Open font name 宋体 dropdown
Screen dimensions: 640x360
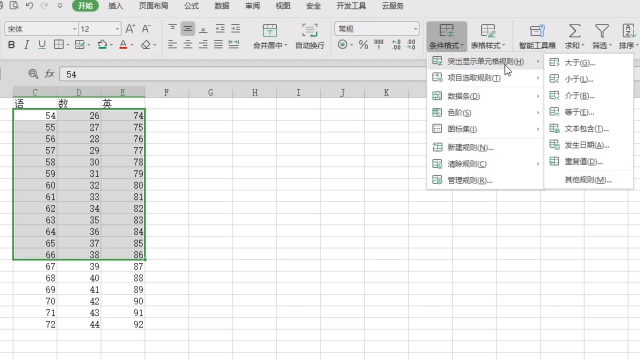click(74, 29)
